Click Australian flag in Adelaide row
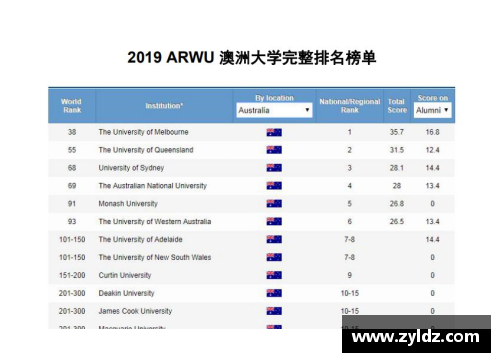The image size is (500, 362). pyautogui.click(x=274, y=239)
